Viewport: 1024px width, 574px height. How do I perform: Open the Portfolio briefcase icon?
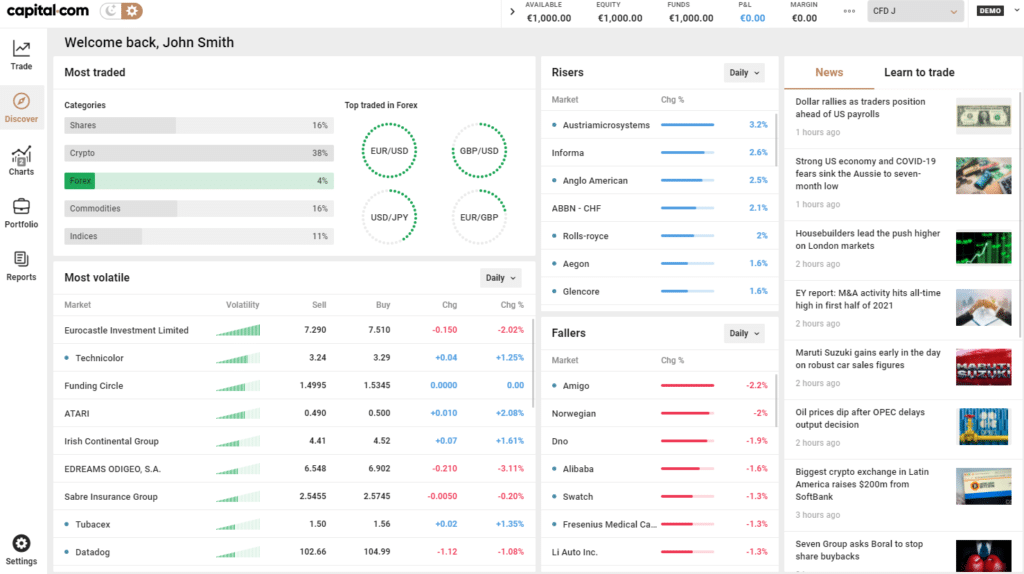(21, 212)
